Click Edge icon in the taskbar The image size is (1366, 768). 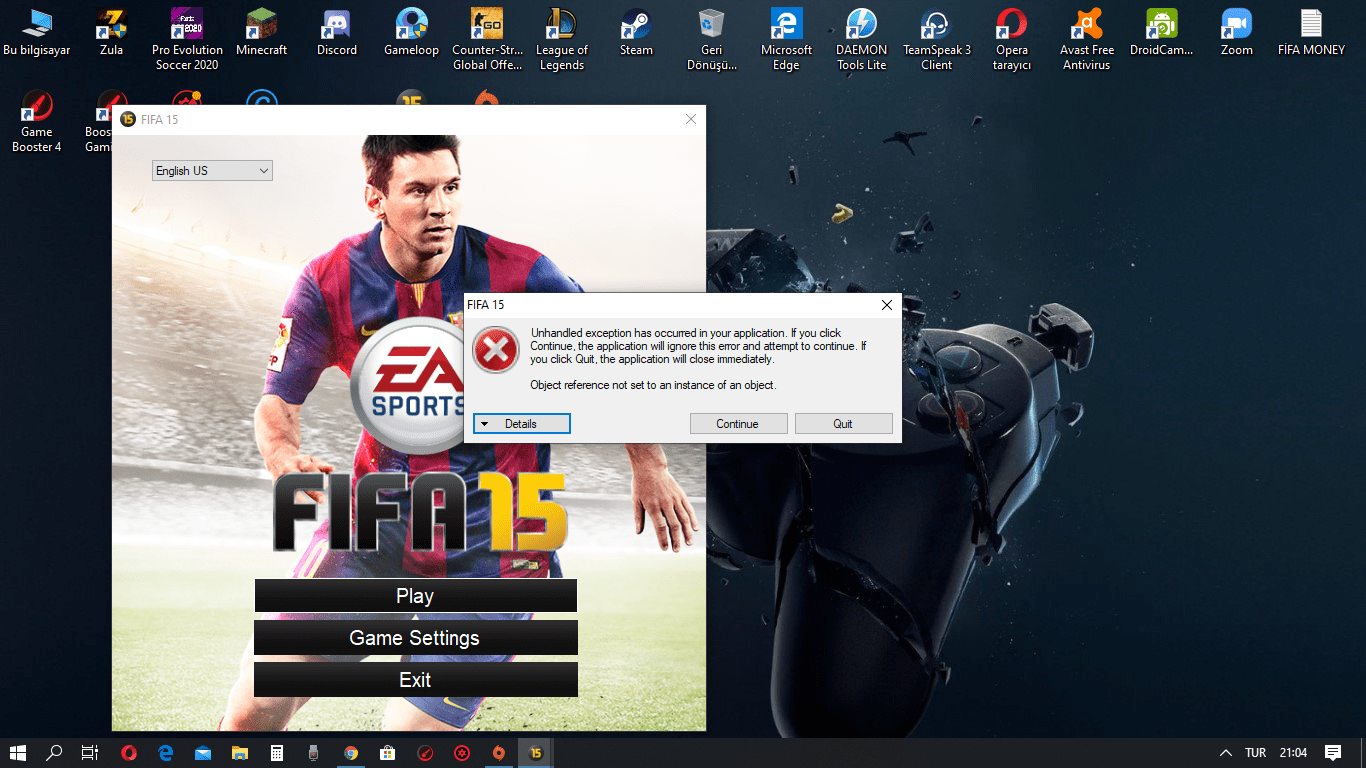click(x=166, y=753)
